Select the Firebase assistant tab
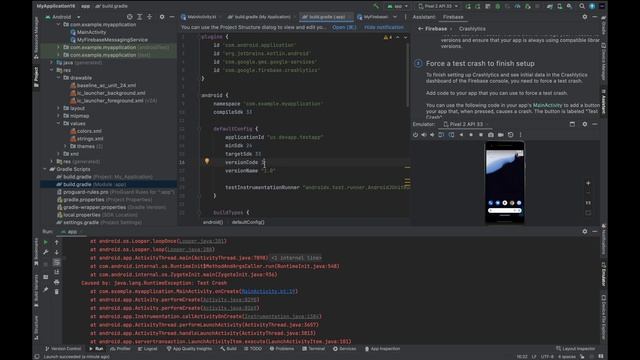 (453, 17)
